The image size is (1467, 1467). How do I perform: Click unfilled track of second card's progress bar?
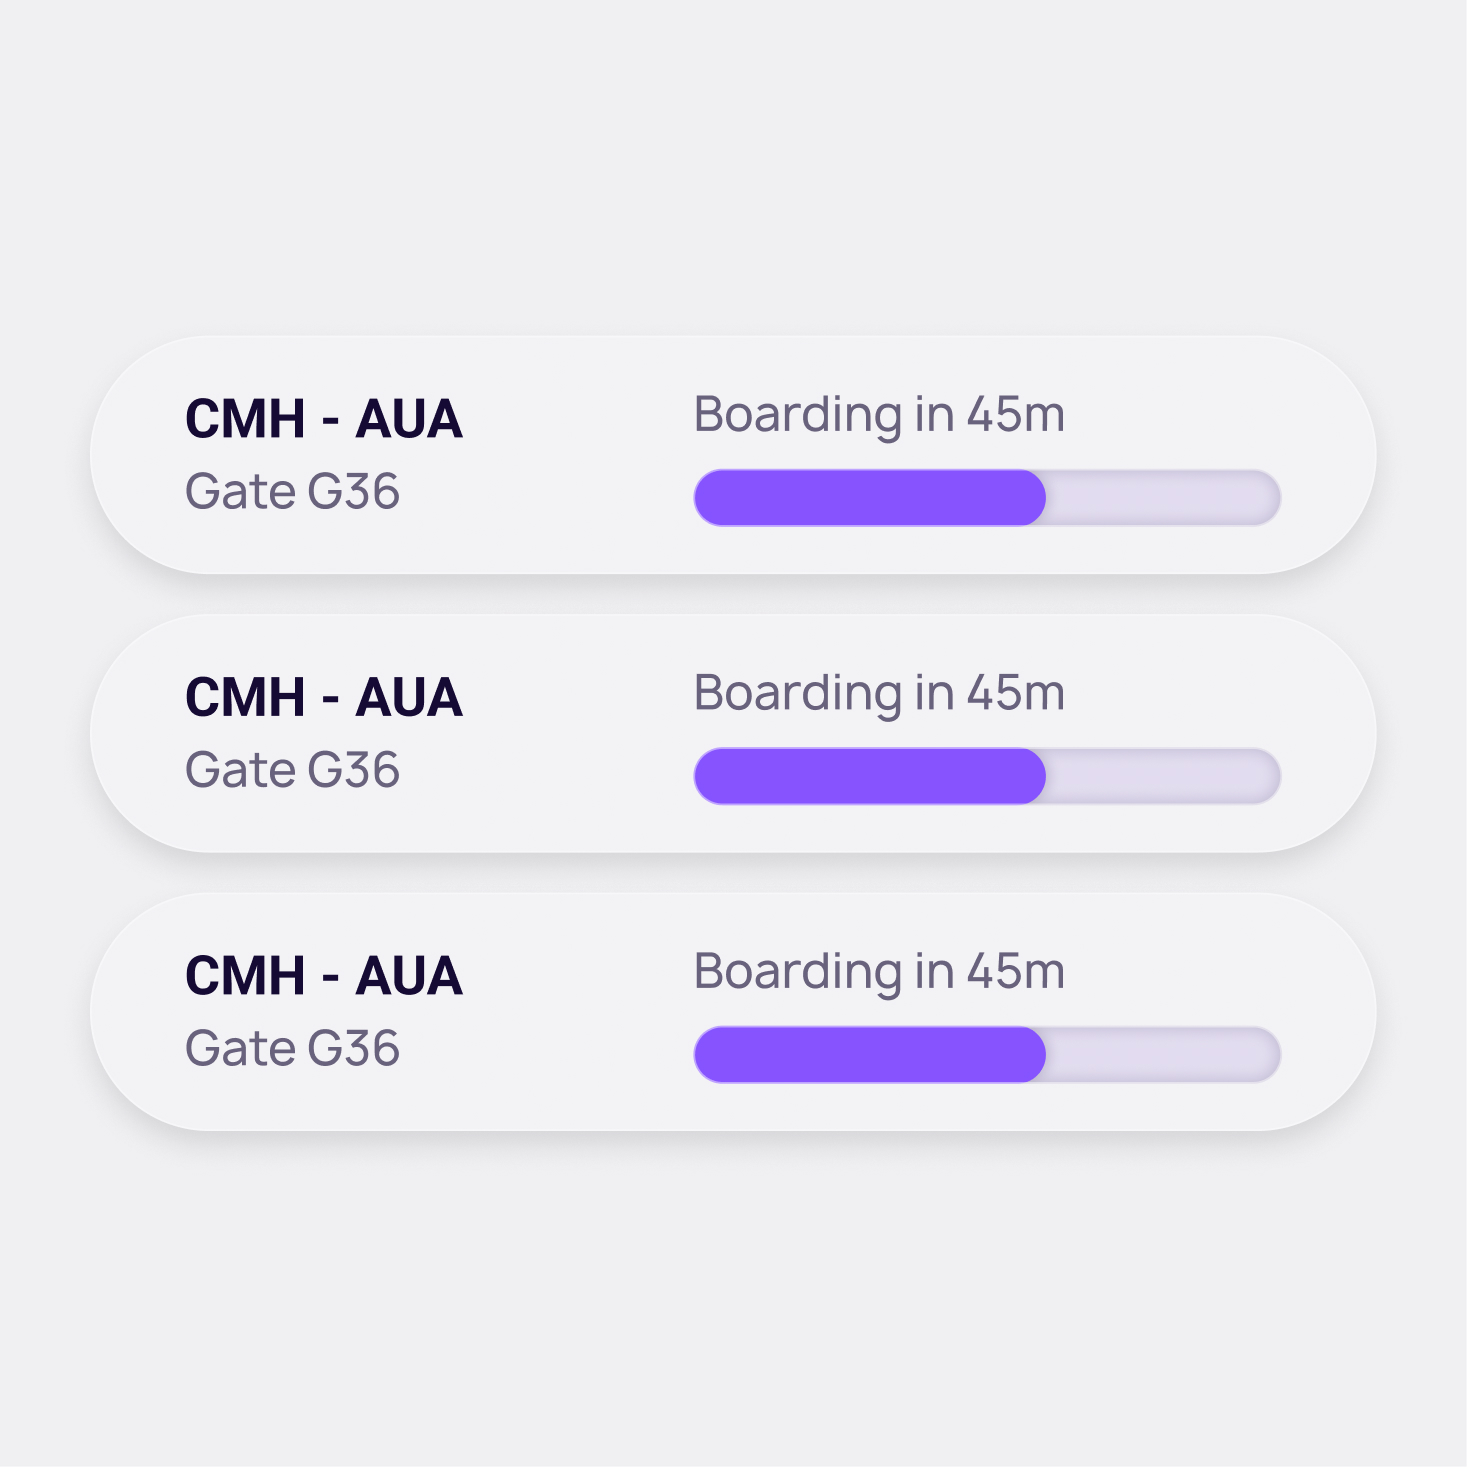(x=1162, y=776)
